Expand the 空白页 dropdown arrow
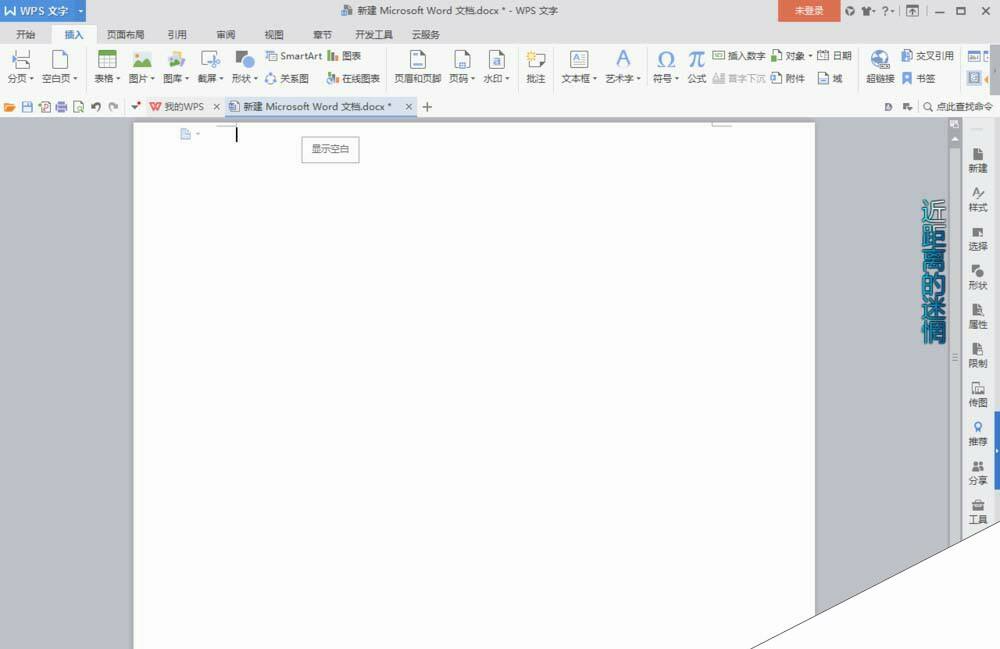1000x649 pixels. [x=75, y=78]
